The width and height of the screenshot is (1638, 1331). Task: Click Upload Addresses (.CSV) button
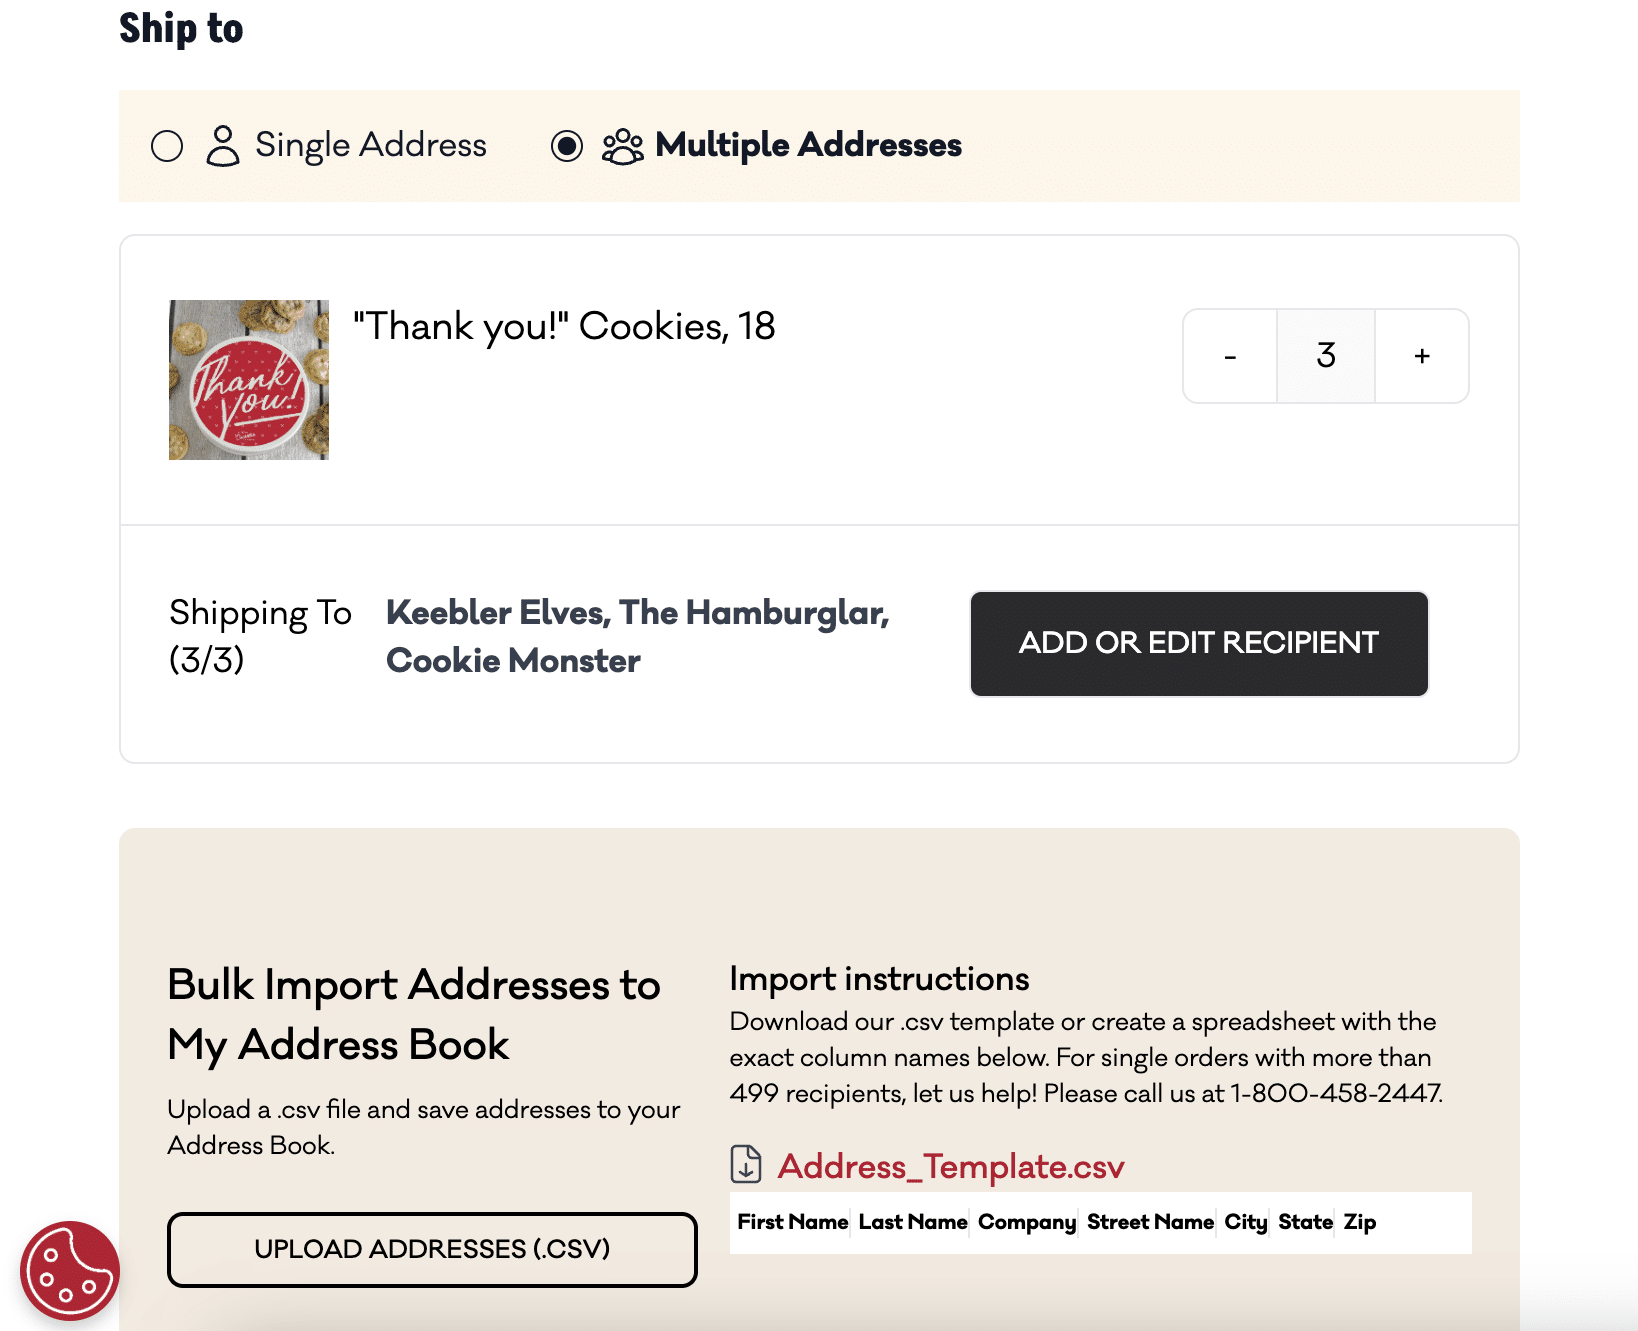coord(432,1249)
